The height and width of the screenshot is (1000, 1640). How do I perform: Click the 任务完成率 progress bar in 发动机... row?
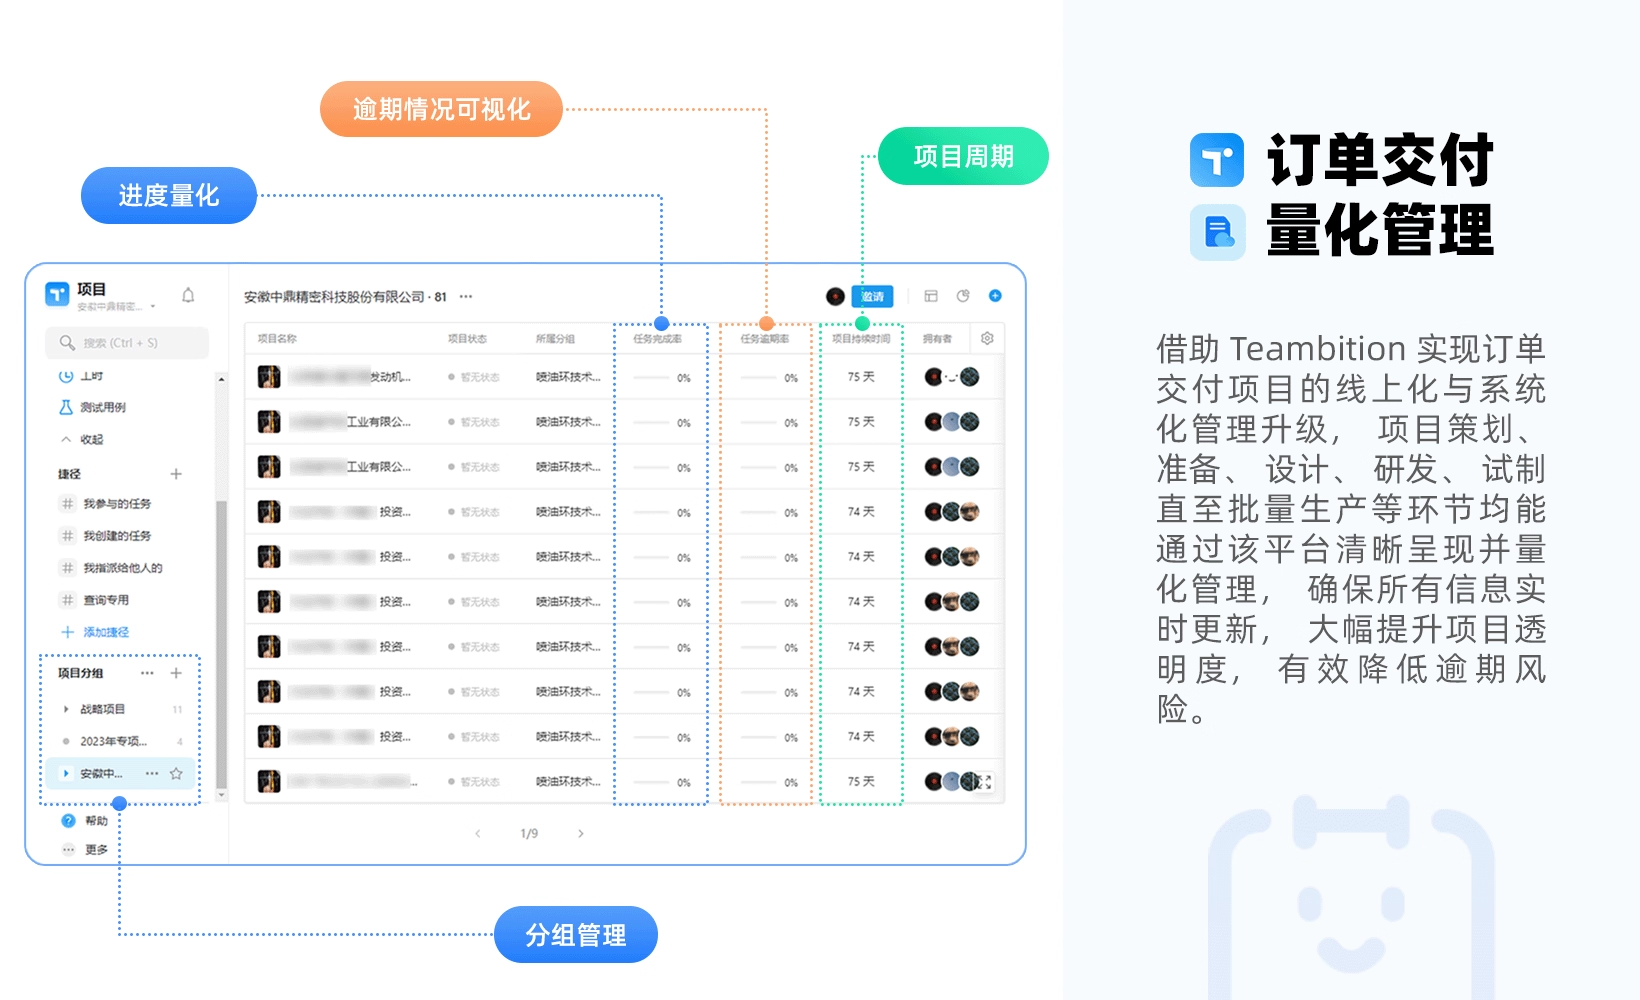tap(651, 378)
